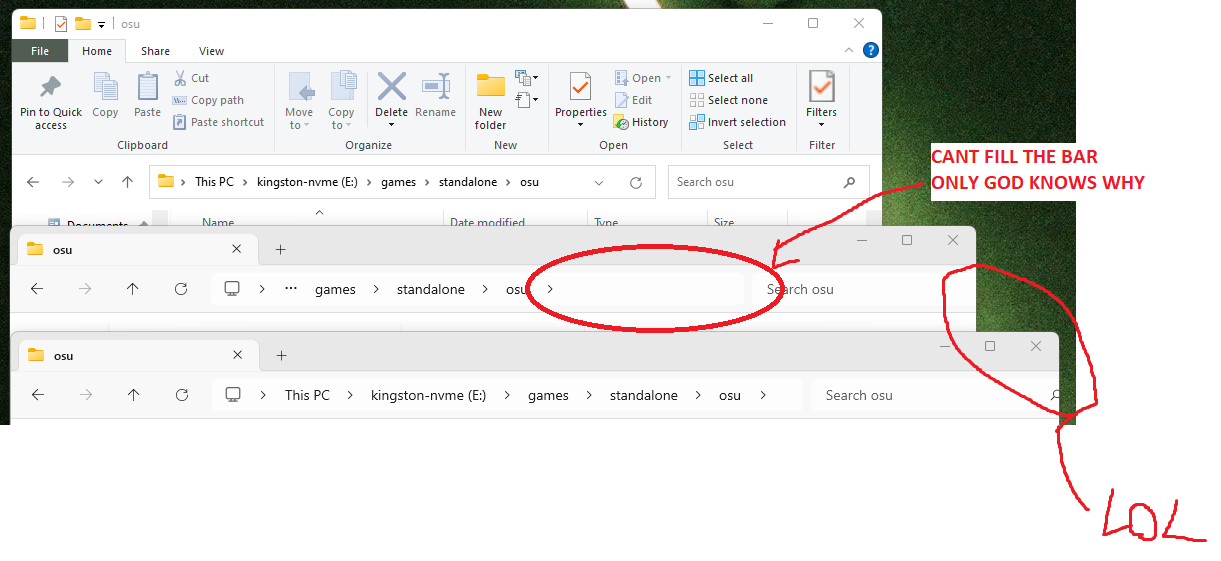This screenshot has height=561, width=1221.
Task: Close osu tab in '…' breadcrumb window
Action: 237,249
